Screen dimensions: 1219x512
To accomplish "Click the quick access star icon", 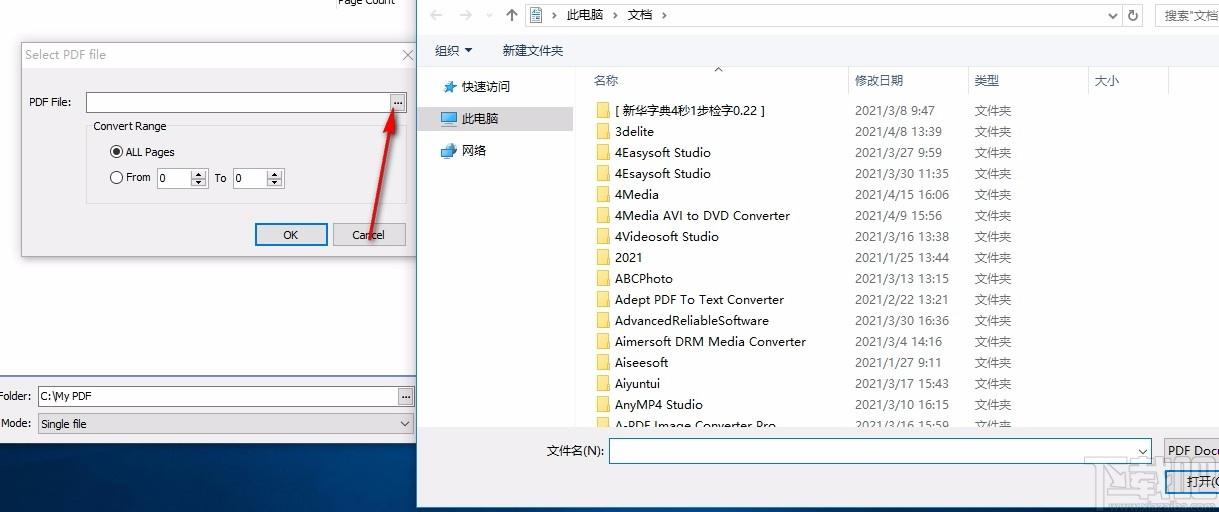I will pyautogui.click(x=449, y=87).
